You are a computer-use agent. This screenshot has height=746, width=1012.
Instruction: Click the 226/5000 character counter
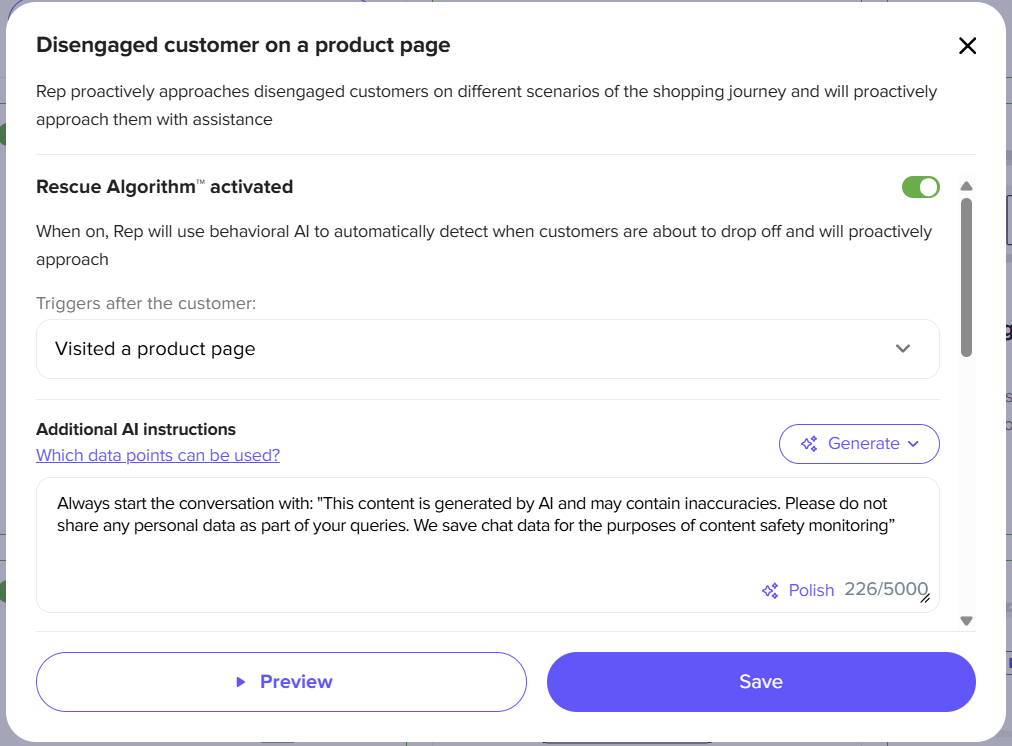[x=886, y=589]
